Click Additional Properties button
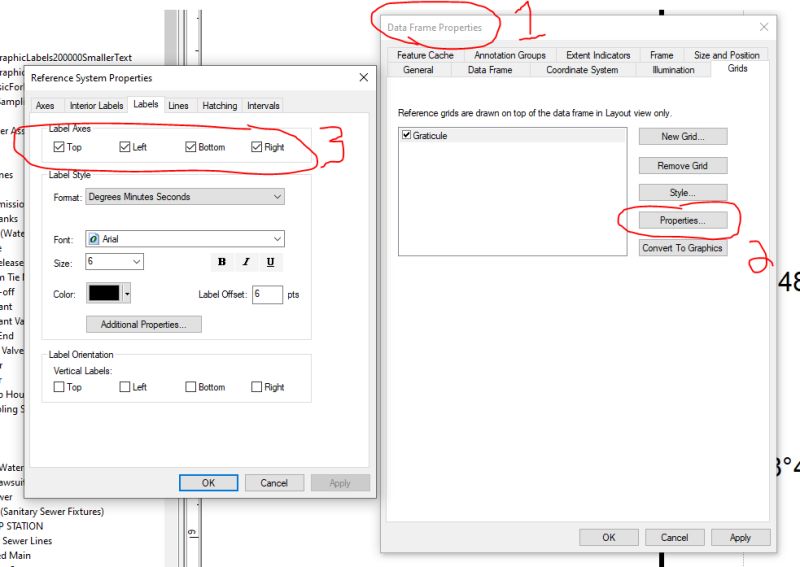The image size is (800, 567). coord(144,325)
